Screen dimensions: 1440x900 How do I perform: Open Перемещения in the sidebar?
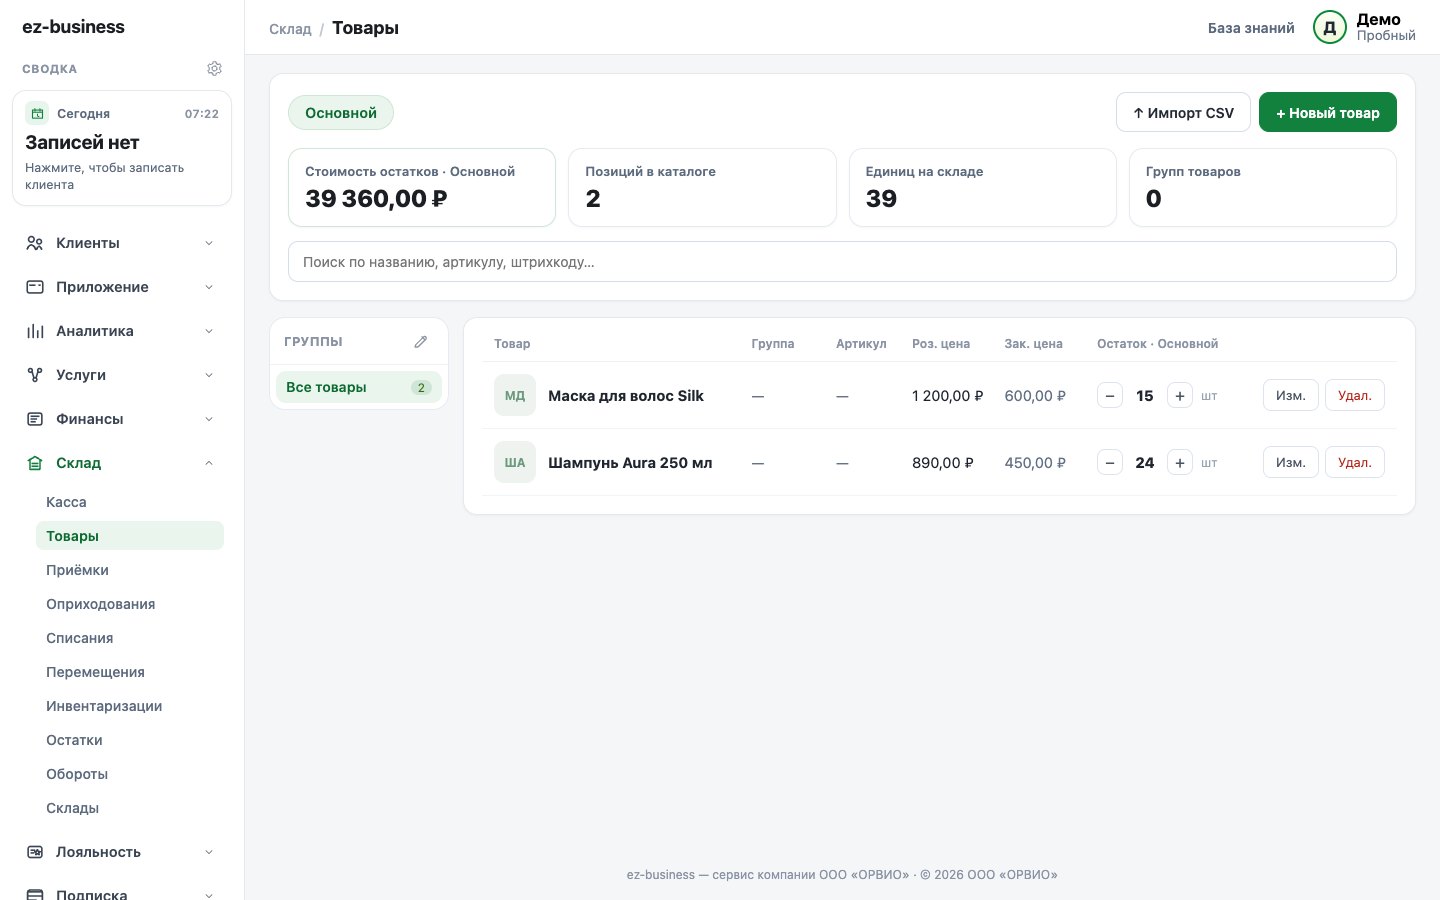(130, 672)
